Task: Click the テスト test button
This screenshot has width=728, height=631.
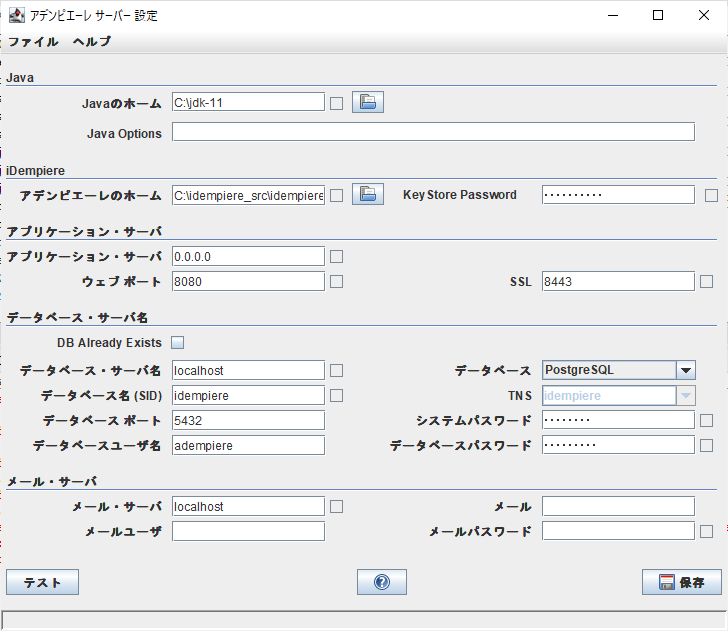Action: pyautogui.click(x=42, y=582)
